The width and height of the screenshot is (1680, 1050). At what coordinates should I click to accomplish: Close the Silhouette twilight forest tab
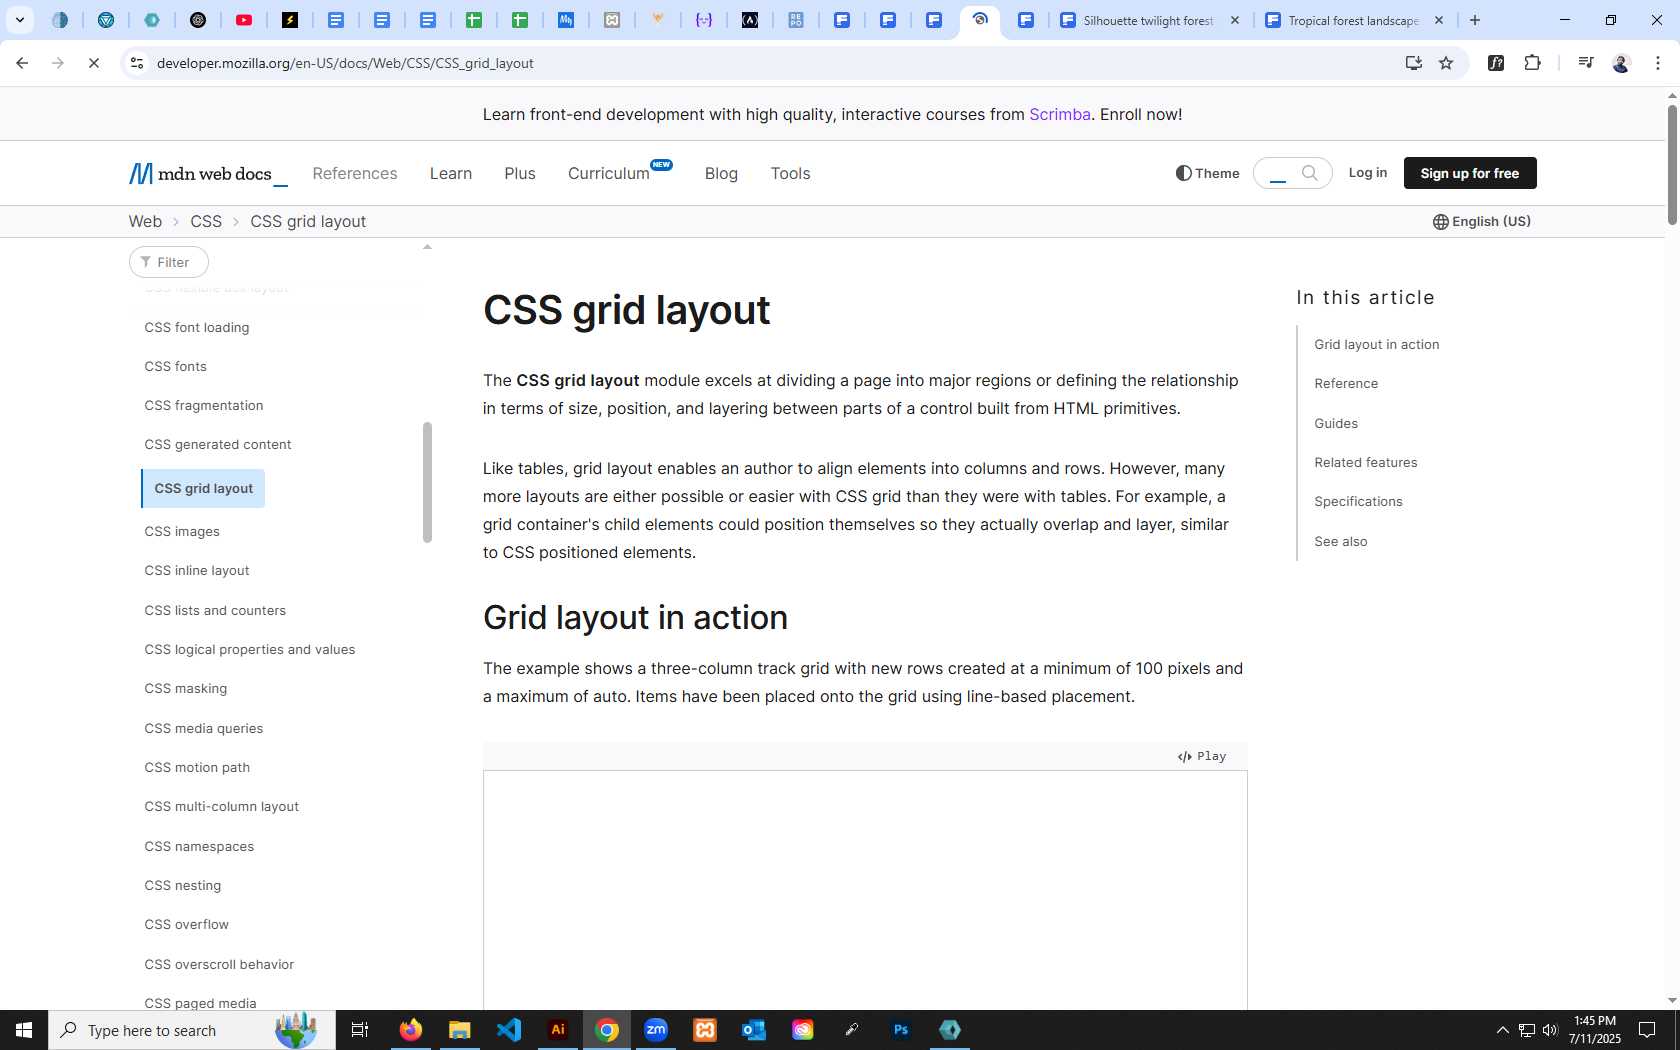click(1235, 20)
